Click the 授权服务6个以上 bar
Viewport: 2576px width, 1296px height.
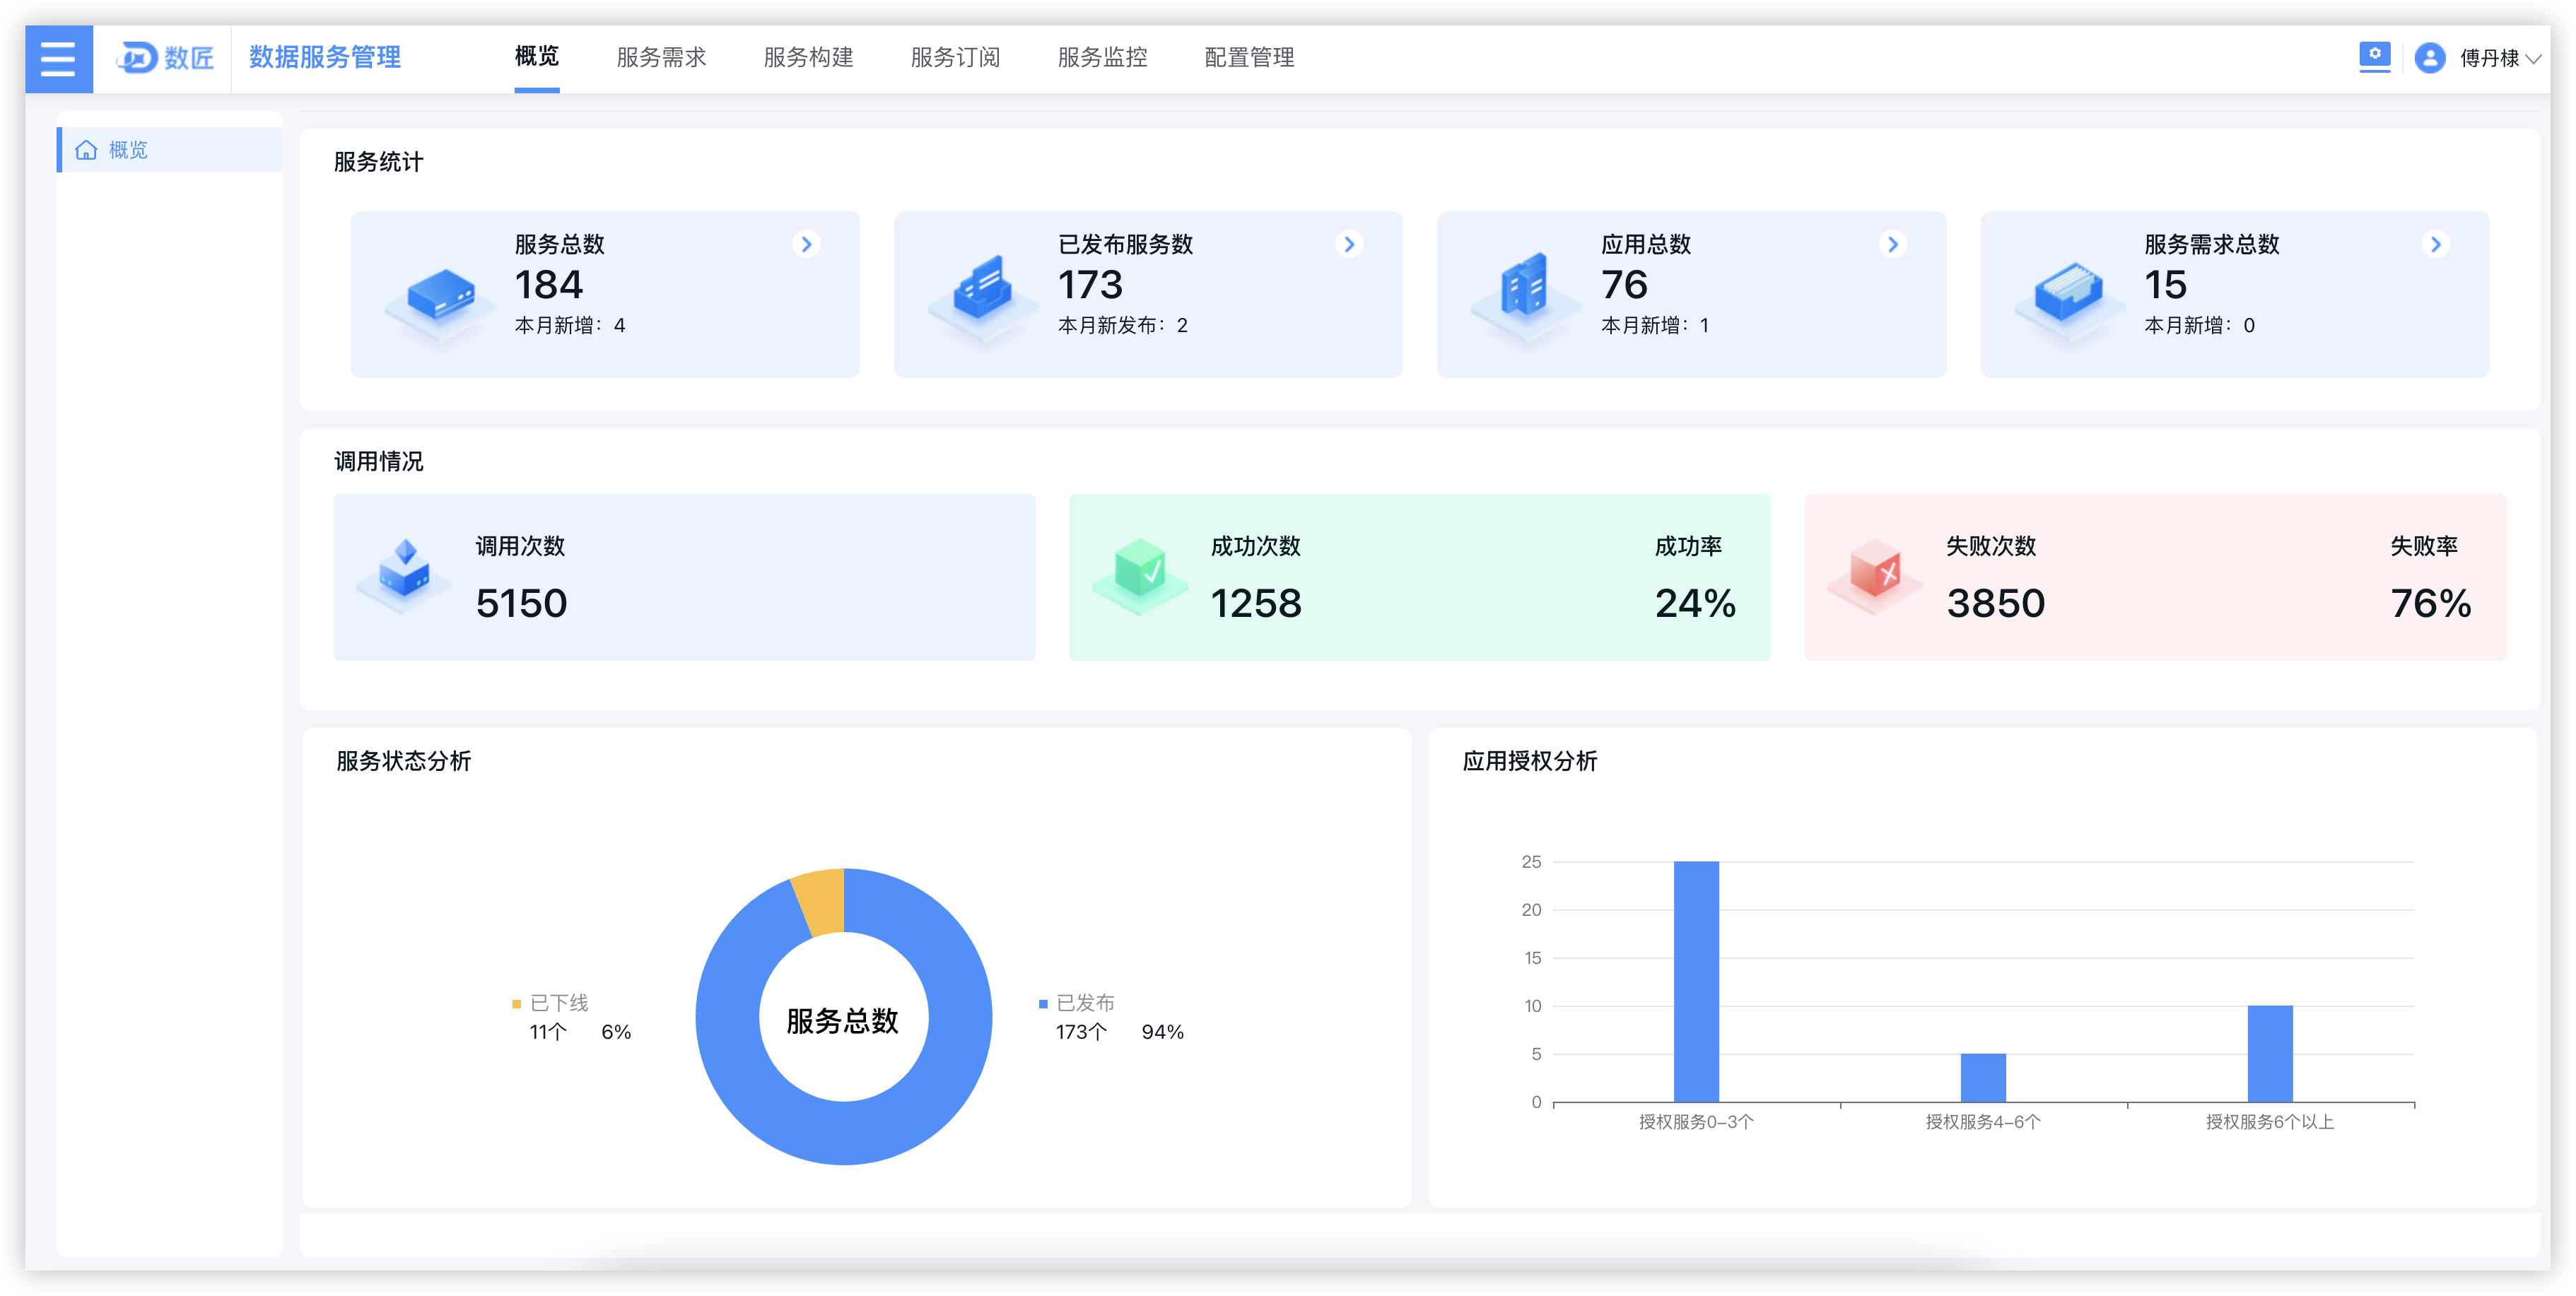click(2270, 1053)
